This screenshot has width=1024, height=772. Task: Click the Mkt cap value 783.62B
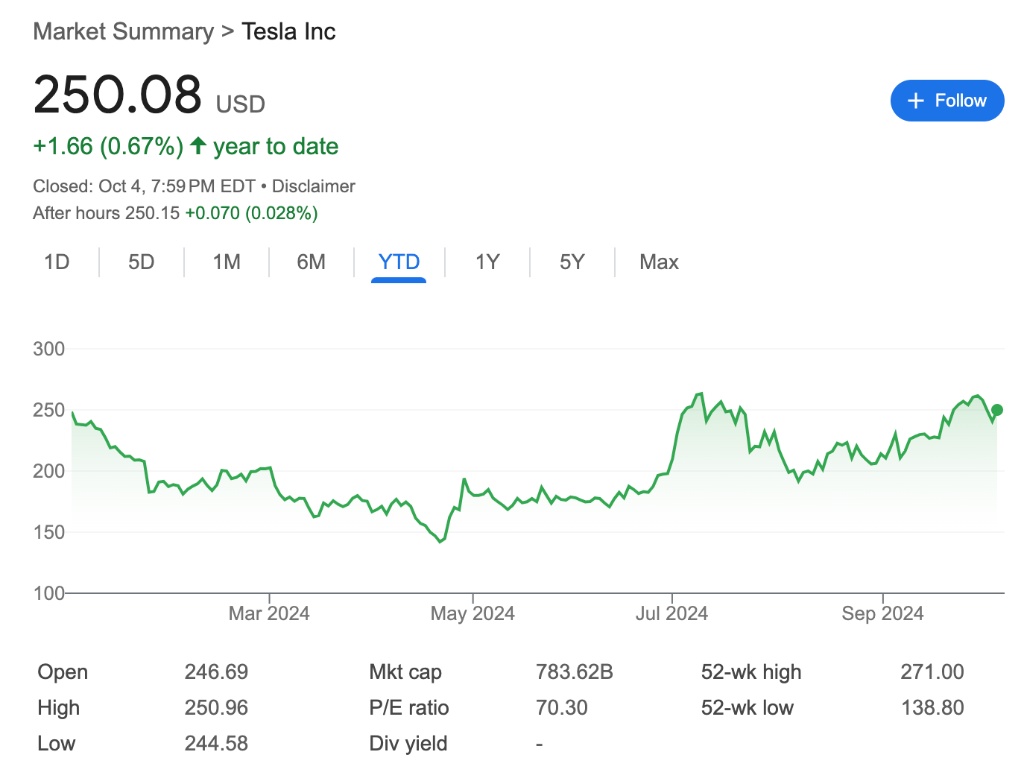tap(574, 672)
